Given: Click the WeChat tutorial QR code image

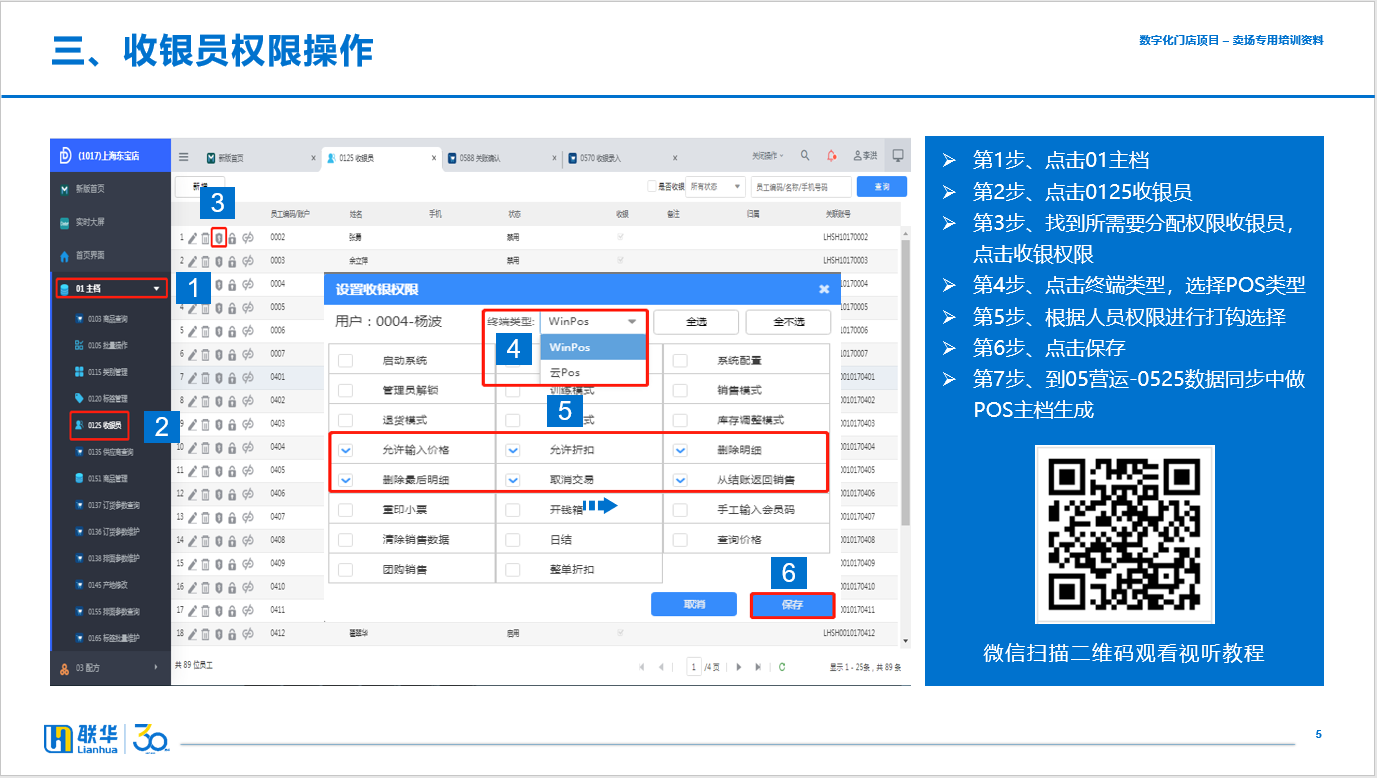Looking at the screenshot, I should click(1124, 535).
